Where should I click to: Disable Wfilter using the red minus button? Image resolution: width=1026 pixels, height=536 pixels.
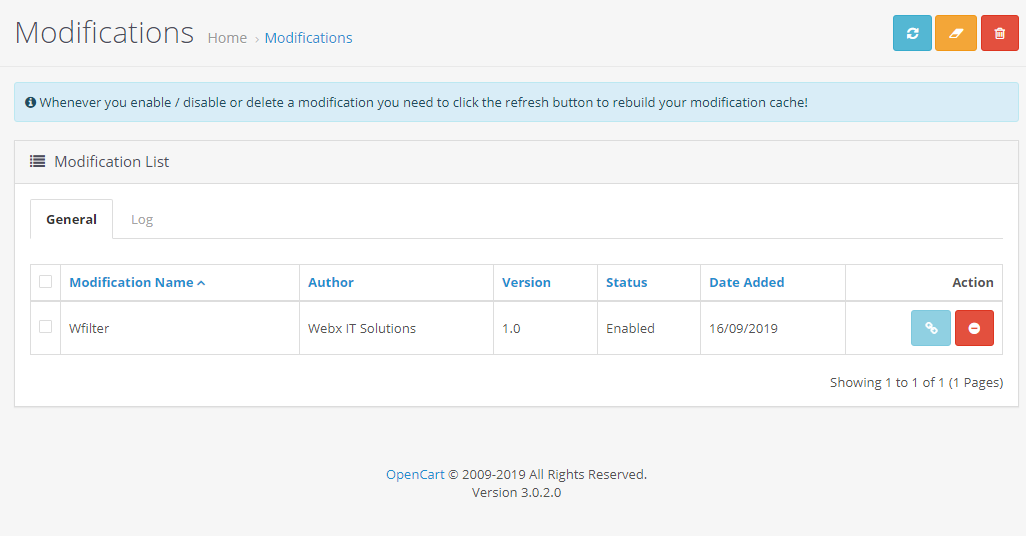pyautogui.click(x=974, y=328)
